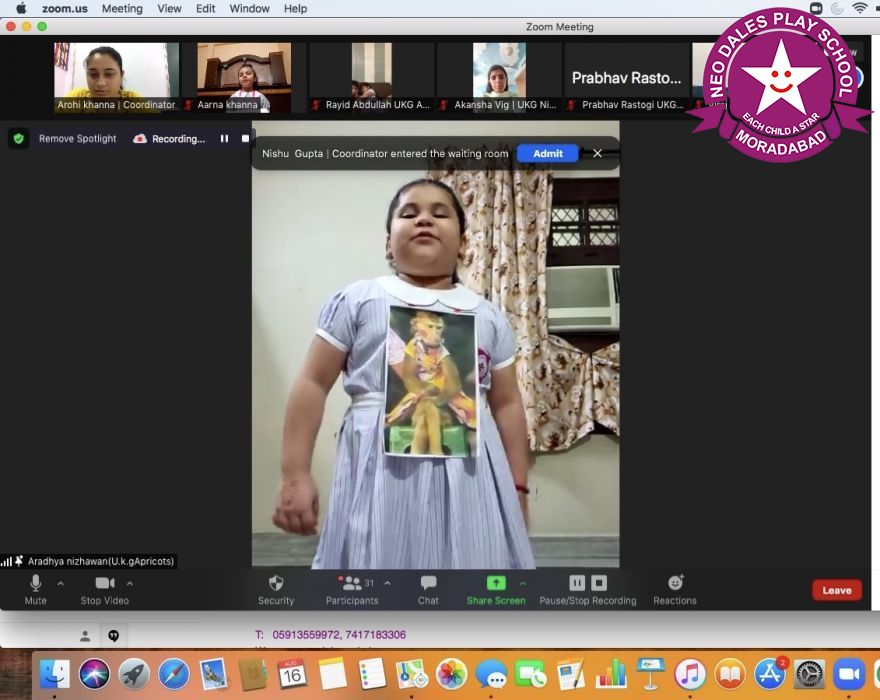Expand video options arrow beside Stop Video
This screenshot has height=700, width=880.
tap(130, 583)
